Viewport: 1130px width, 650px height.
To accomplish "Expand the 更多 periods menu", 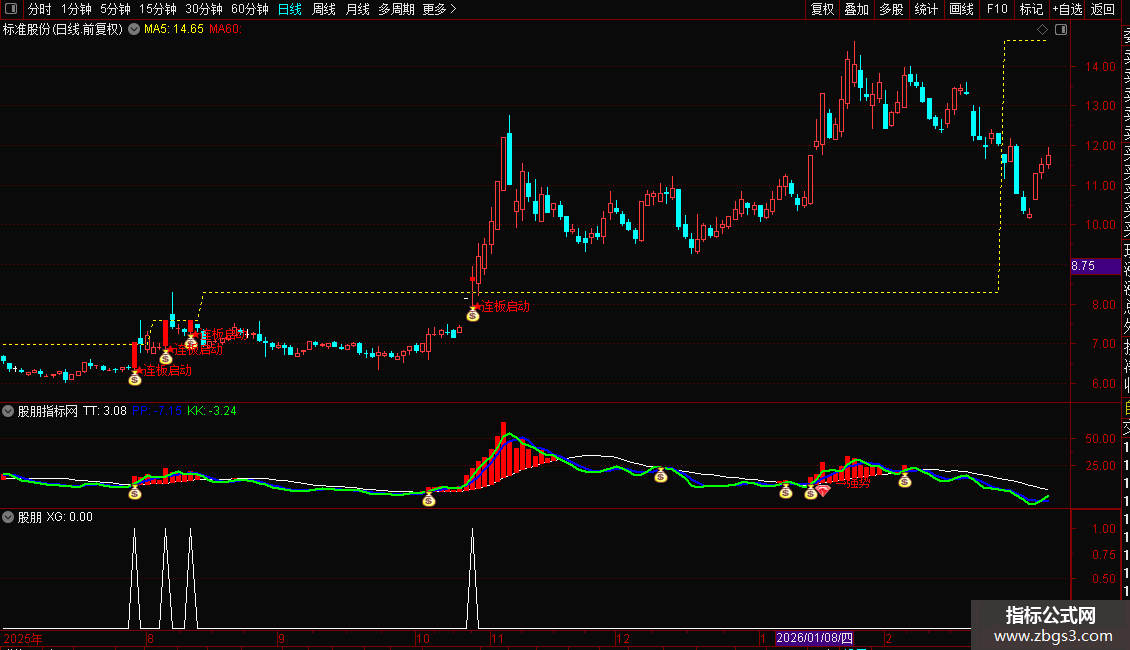I will (440, 9).
